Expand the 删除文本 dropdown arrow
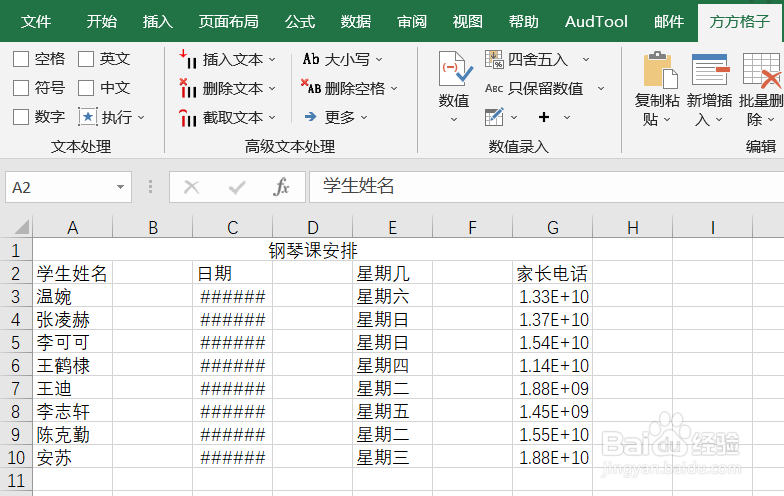784x496 pixels. (272, 88)
